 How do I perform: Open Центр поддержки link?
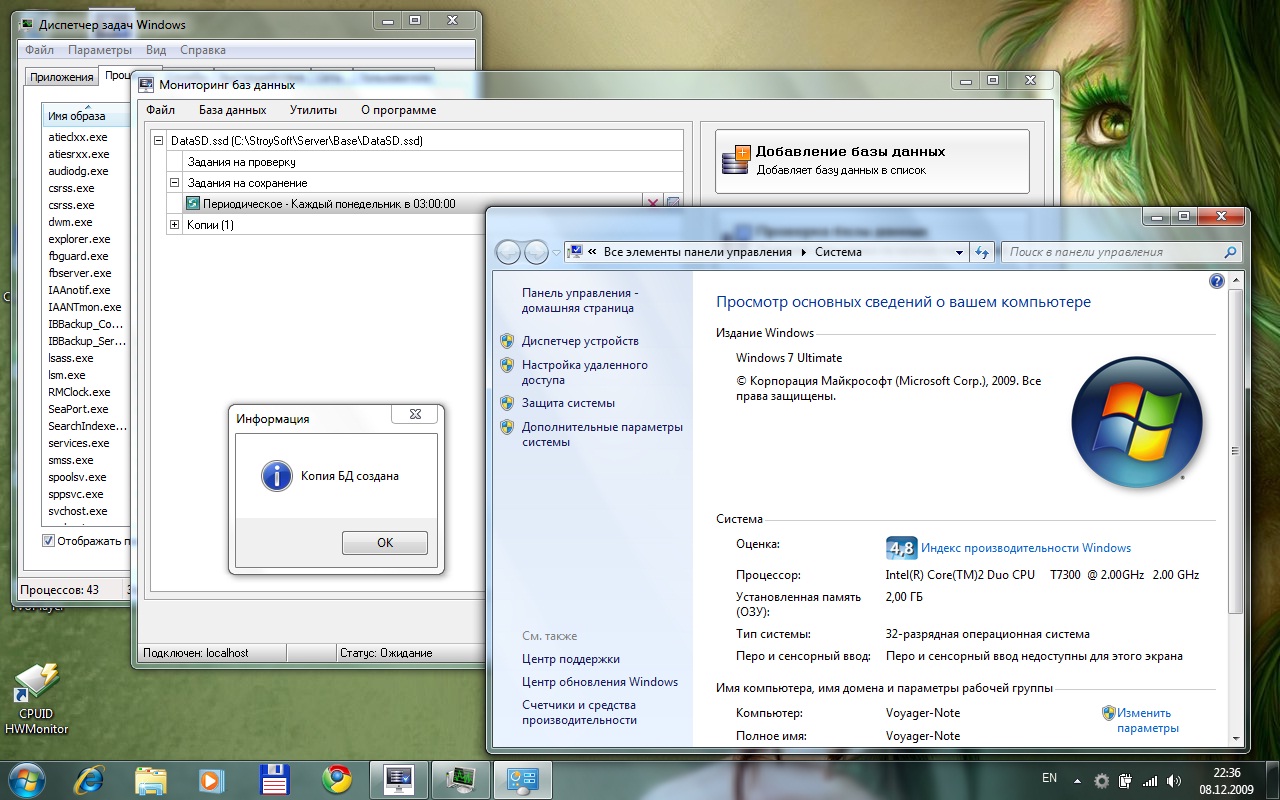click(571, 659)
